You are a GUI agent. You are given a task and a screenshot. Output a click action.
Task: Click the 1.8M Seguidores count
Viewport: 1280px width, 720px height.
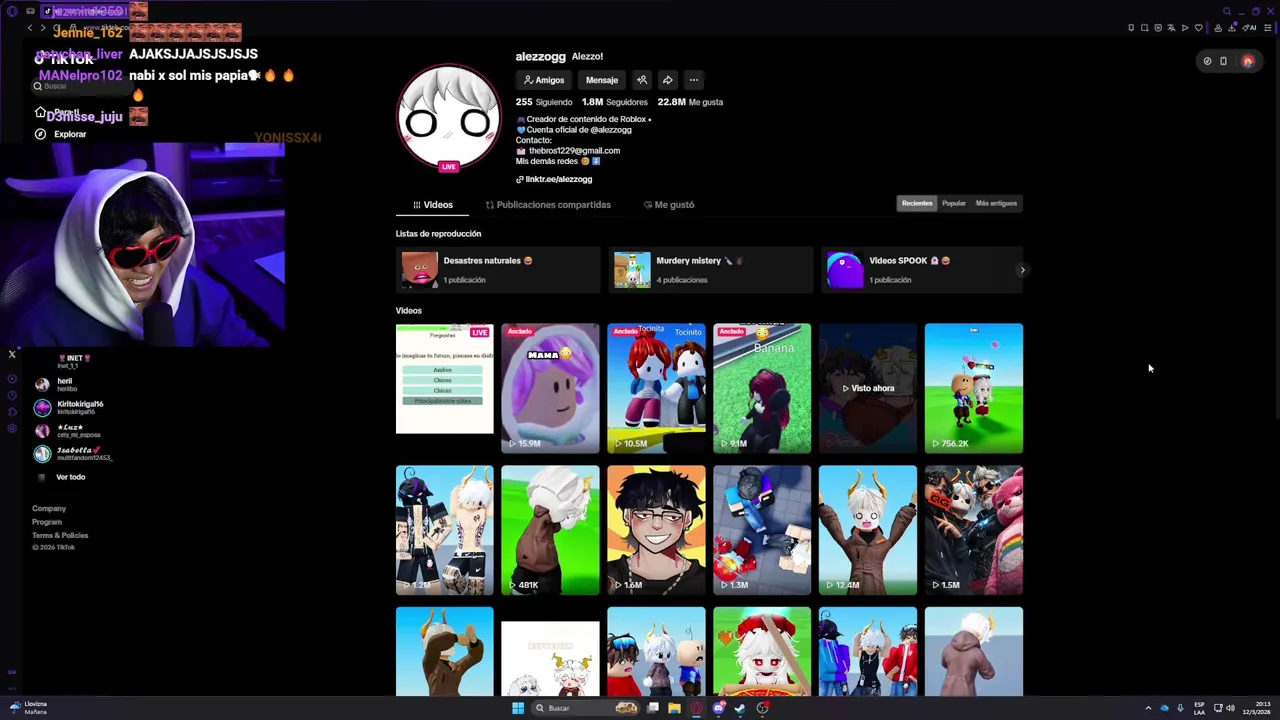(615, 102)
